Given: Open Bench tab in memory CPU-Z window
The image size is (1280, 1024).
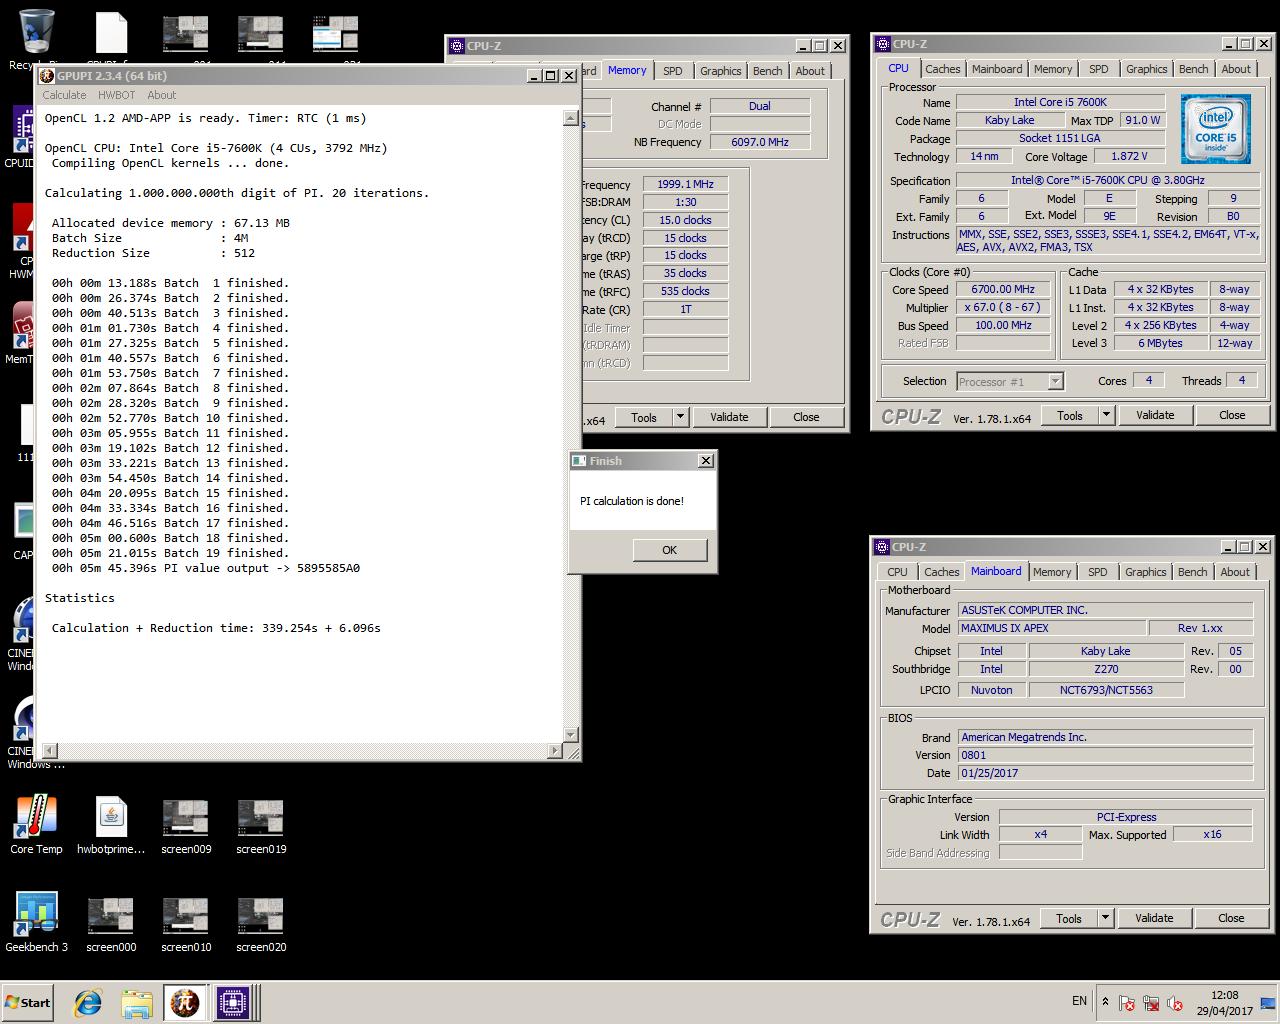Looking at the screenshot, I should coord(767,71).
